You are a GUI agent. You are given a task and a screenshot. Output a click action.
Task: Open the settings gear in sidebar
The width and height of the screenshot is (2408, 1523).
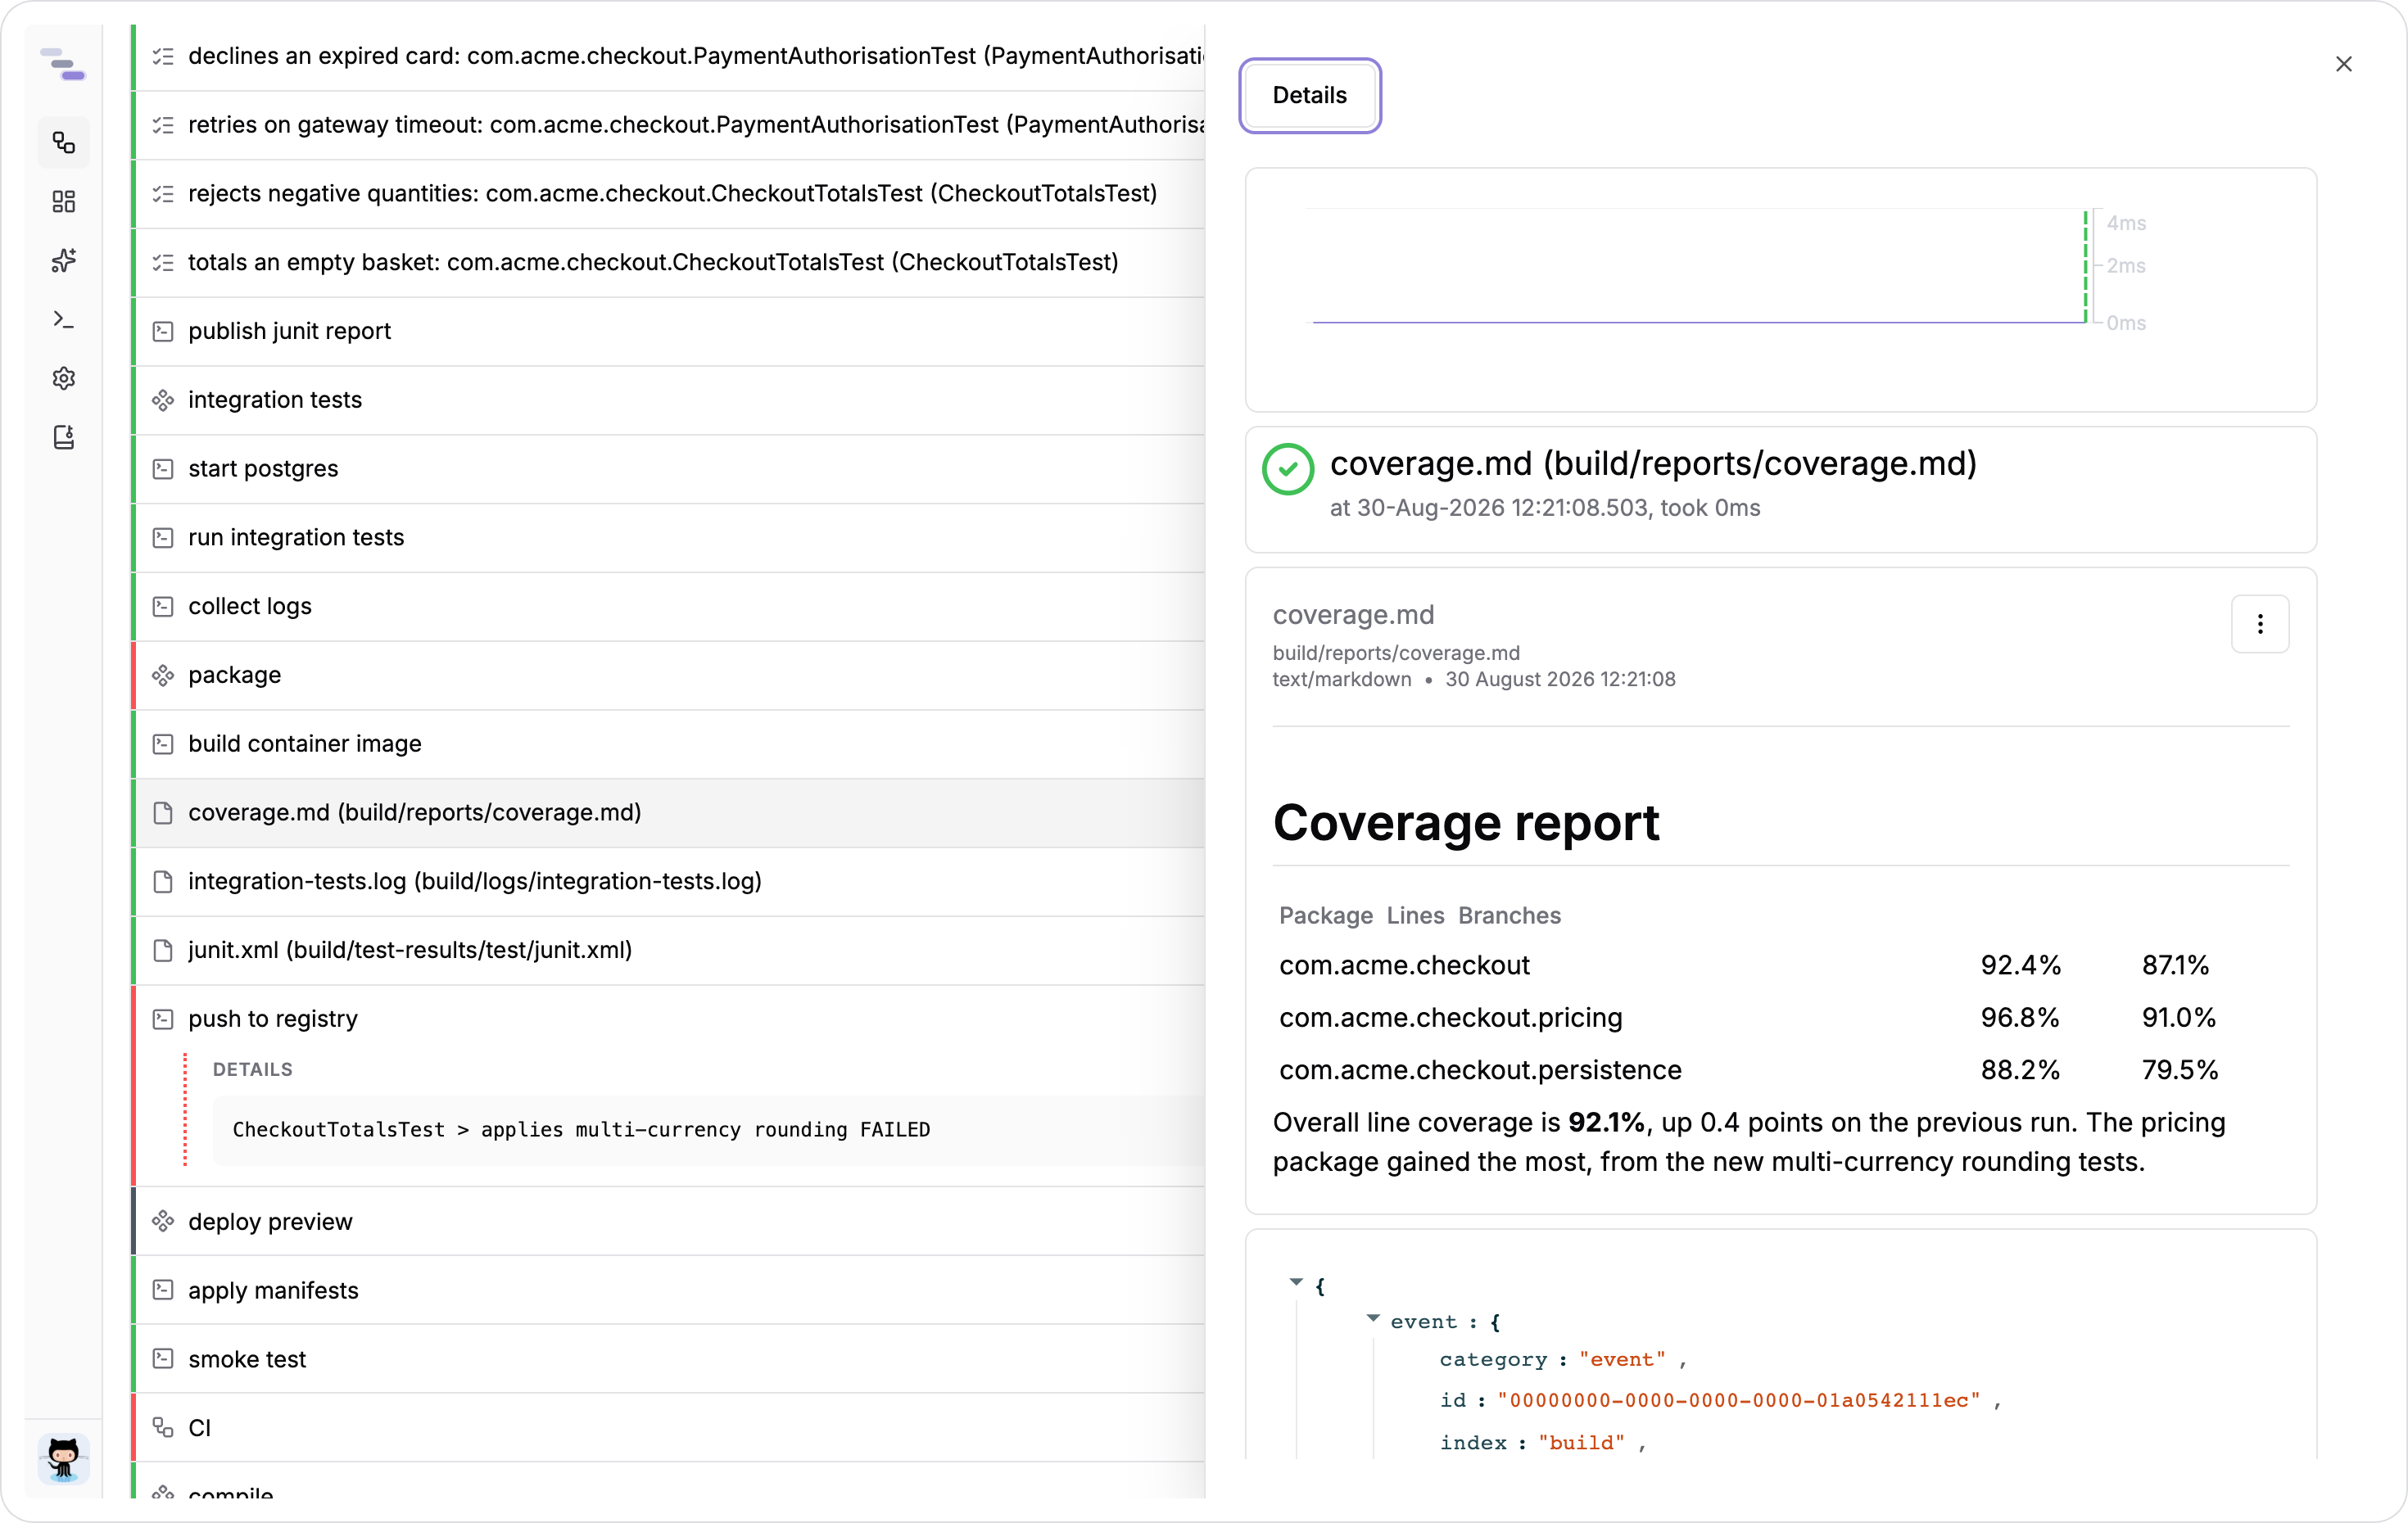coord(64,378)
